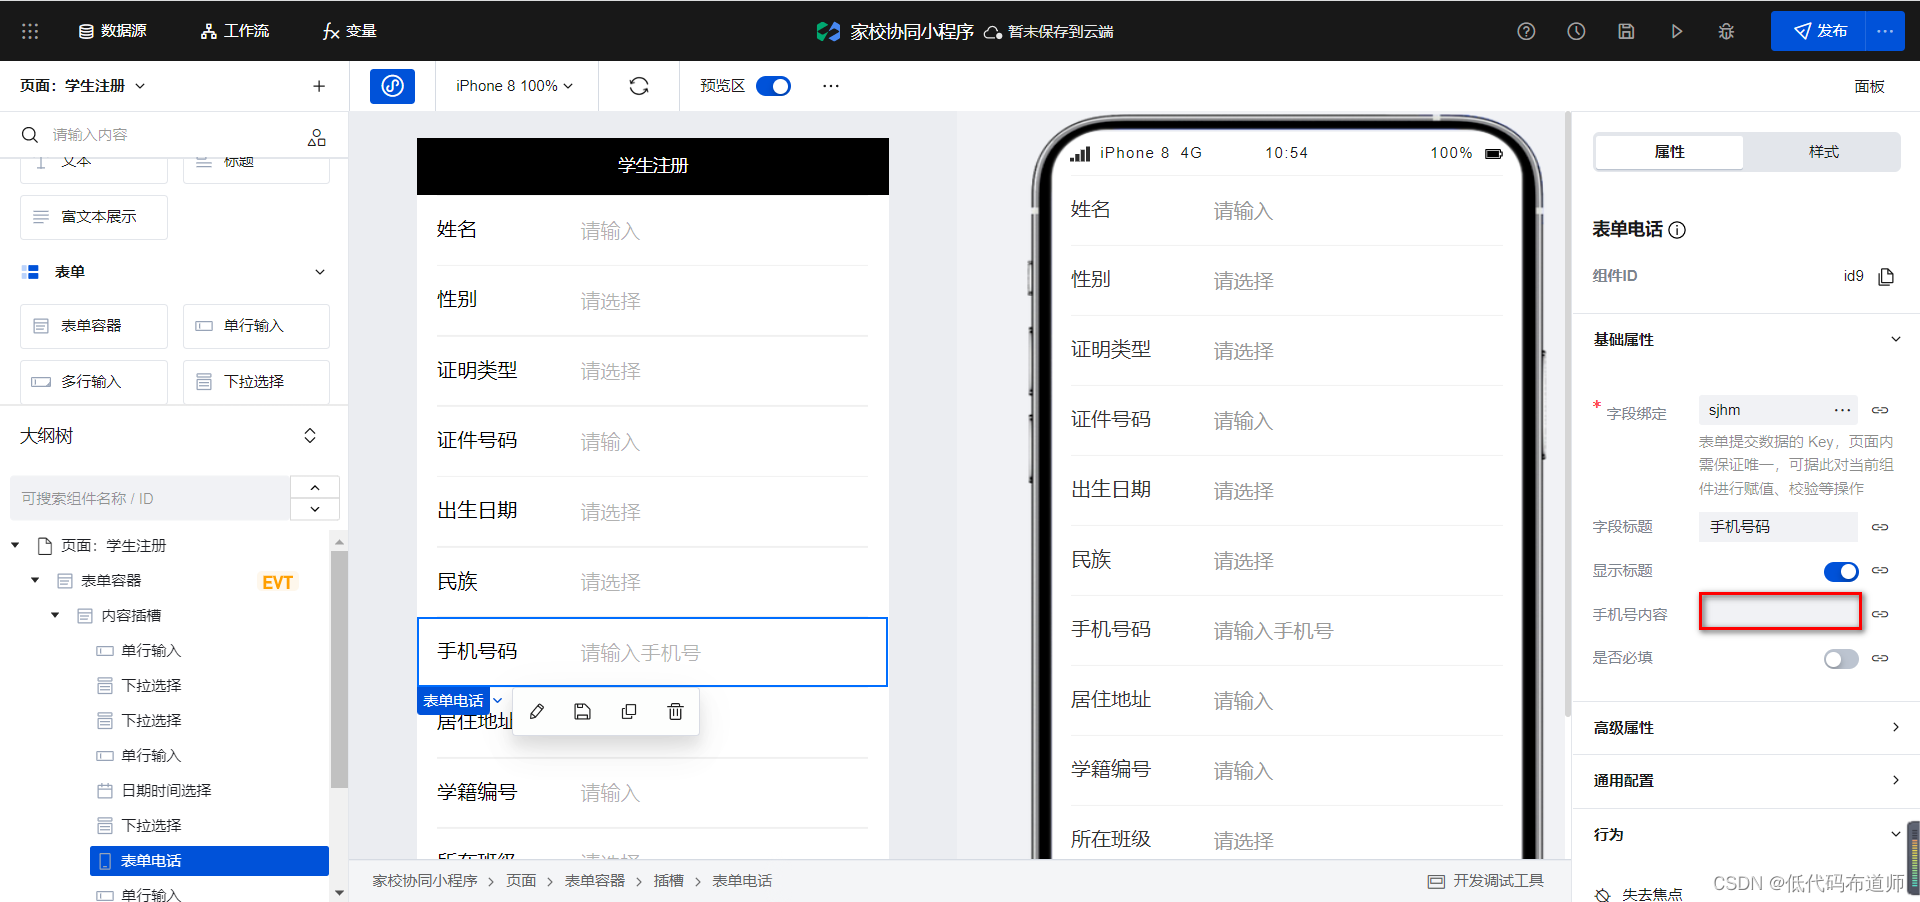Add a new page with plus icon
Image resolution: width=1920 pixels, height=902 pixels.
(319, 86)
